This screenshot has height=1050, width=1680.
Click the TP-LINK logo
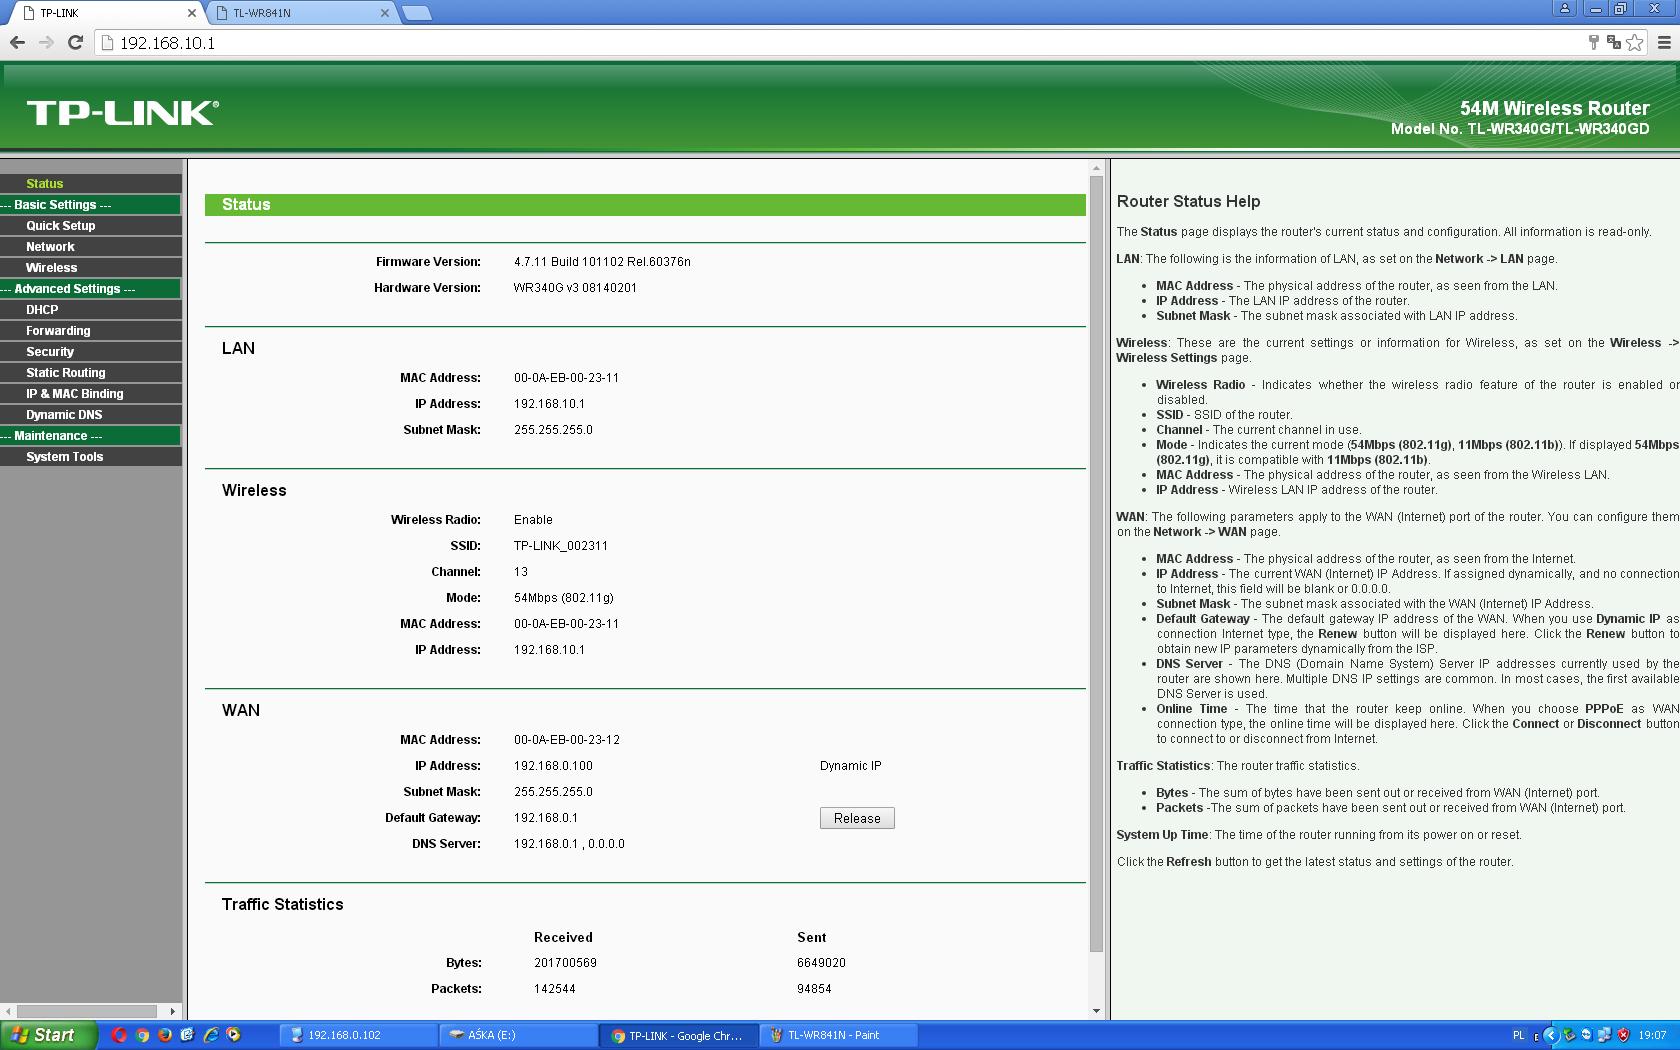[x=123, y=112]
